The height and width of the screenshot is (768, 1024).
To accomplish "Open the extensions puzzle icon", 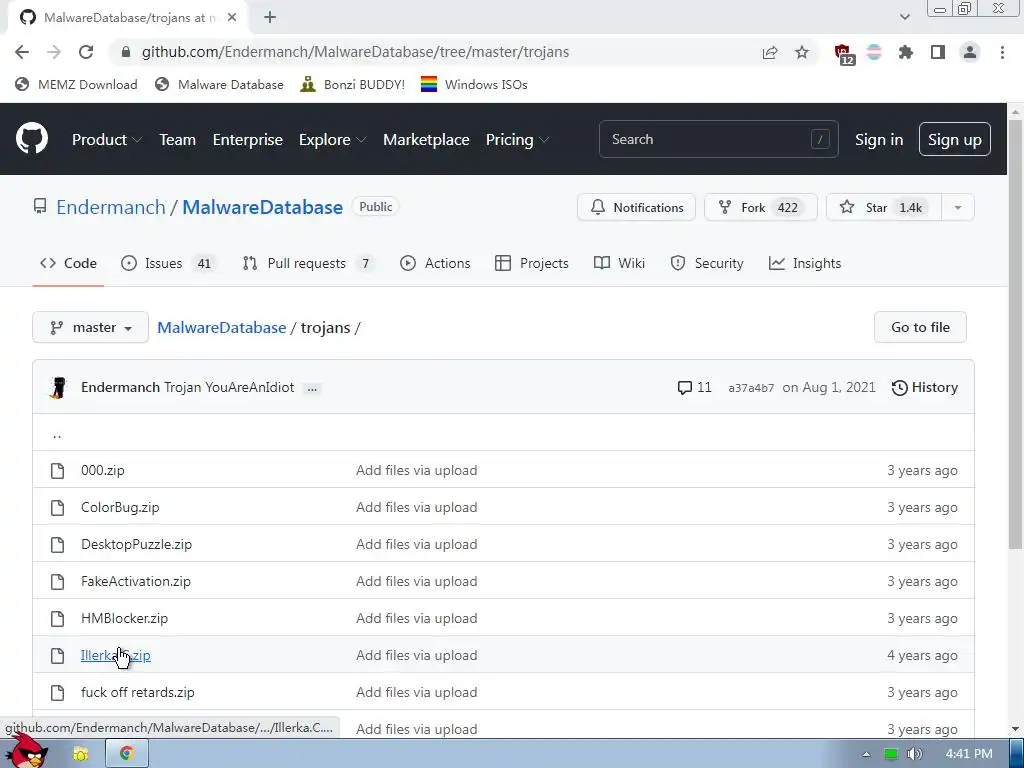I will [x=906, y=52].
